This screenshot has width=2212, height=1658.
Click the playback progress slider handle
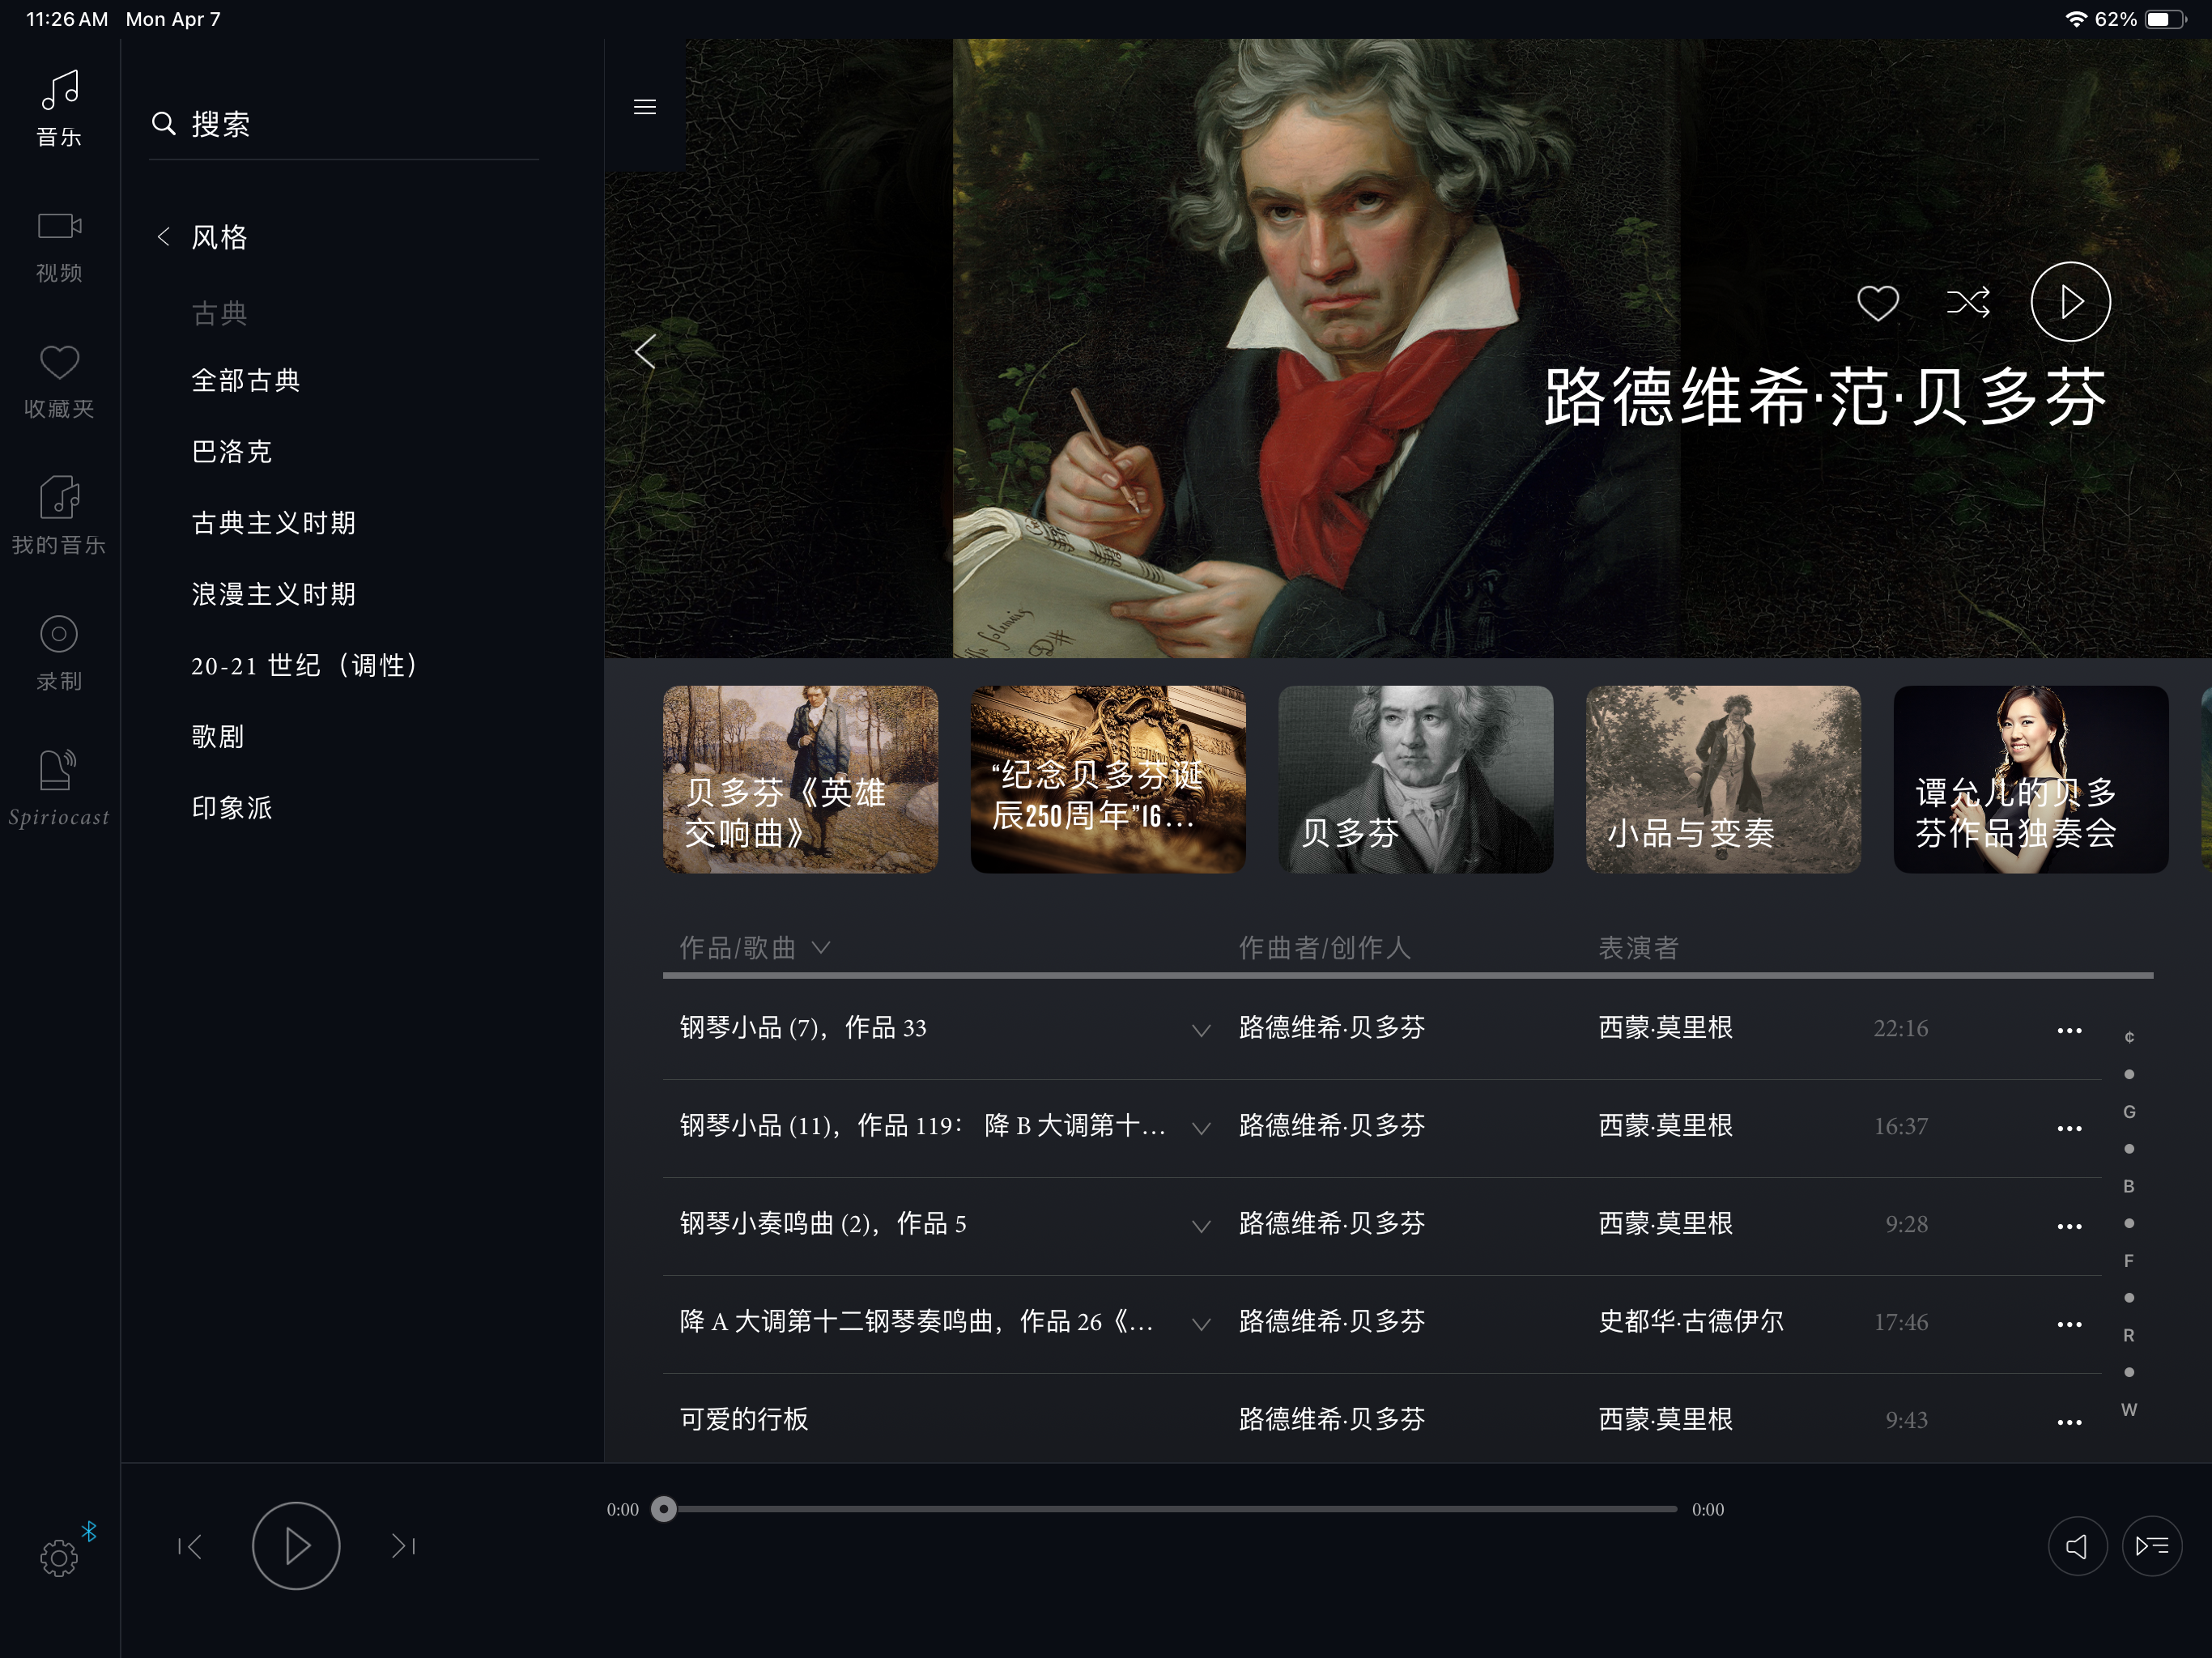(x=664, y=1509)
